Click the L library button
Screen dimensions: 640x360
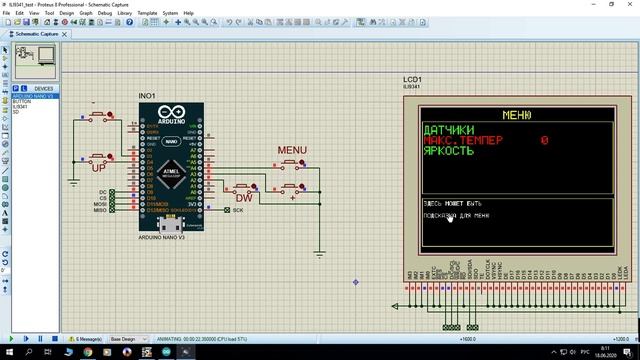24,89
